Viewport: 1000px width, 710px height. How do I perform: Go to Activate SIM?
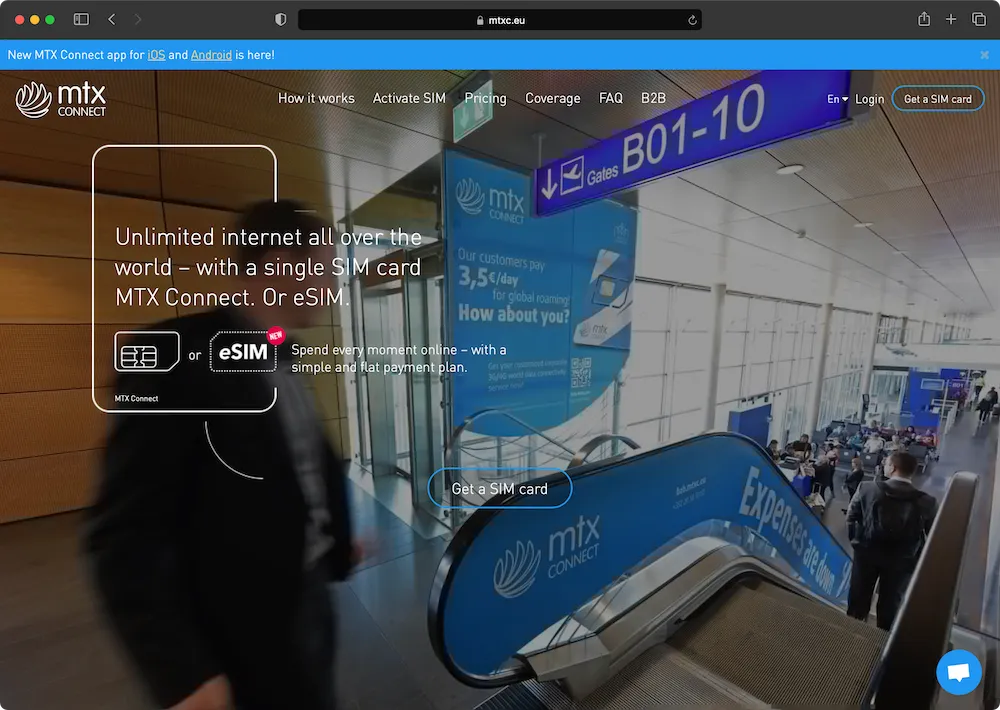click(409, 98)
